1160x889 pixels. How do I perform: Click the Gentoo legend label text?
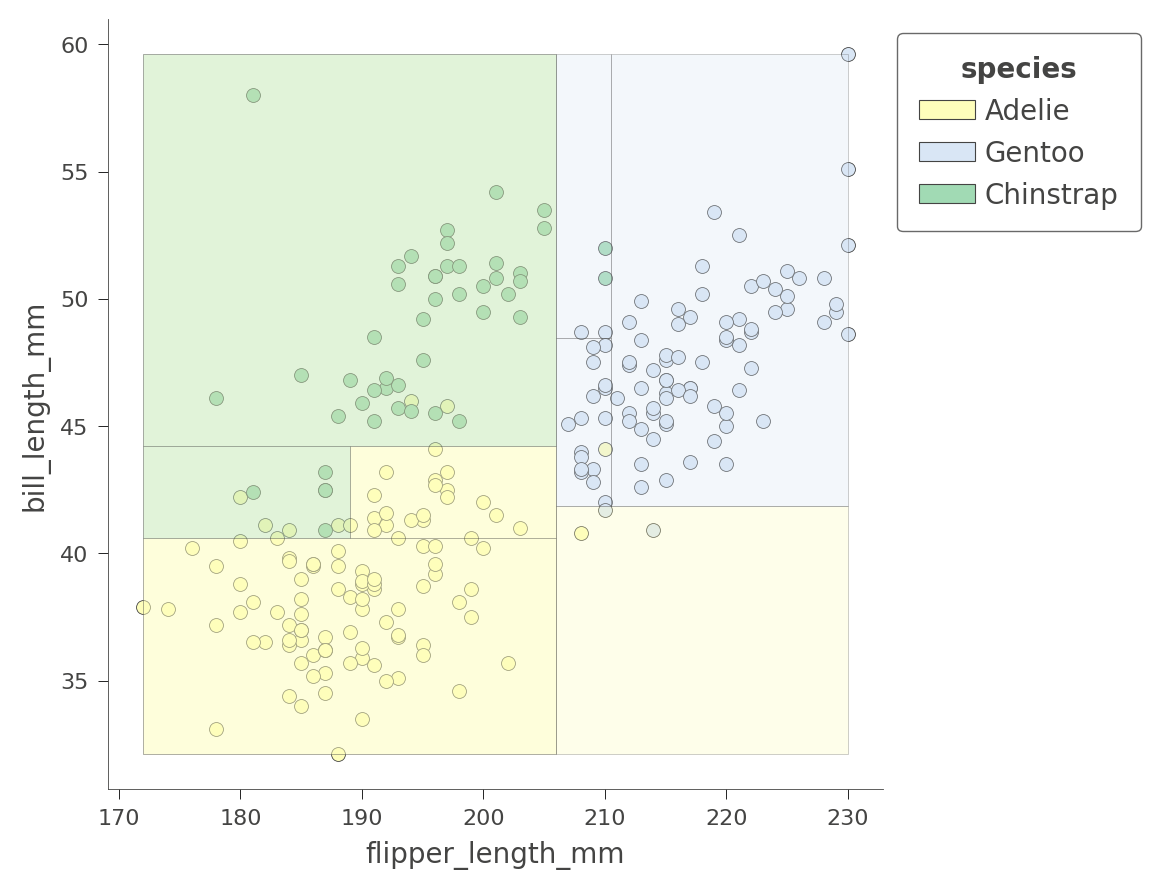(x=1034, y=153)
